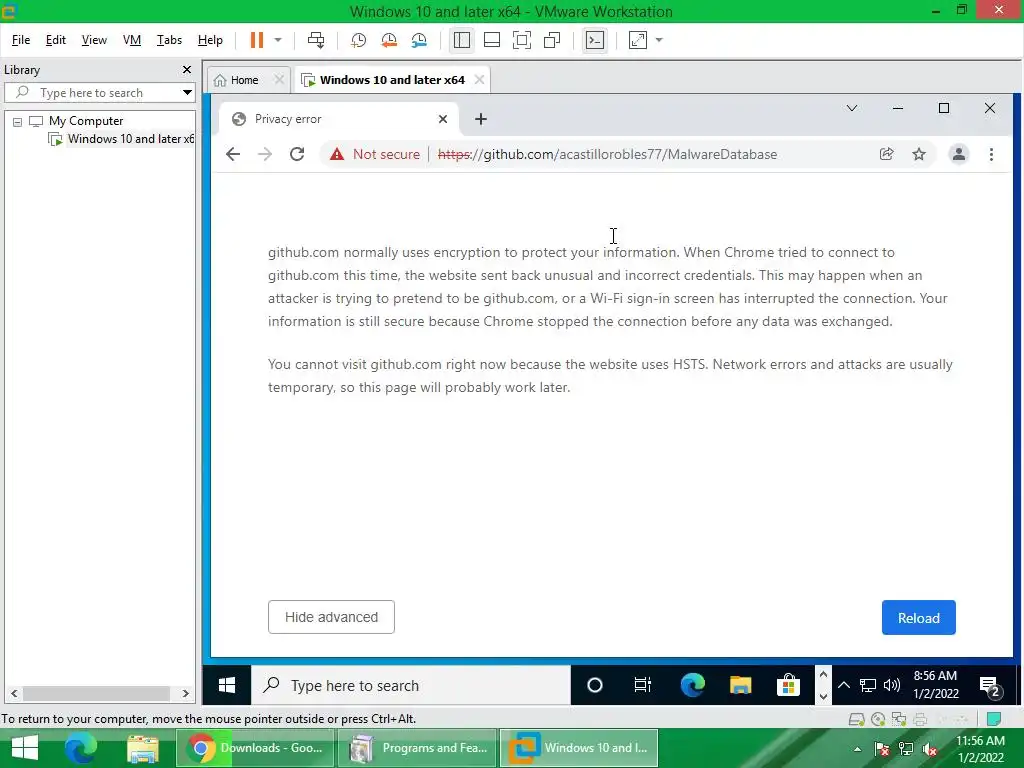Screen dimensions: 1024x768
Task: Click the Send Ctrl+Alt+Del toolbar icon
Action: tap(316, 40)
